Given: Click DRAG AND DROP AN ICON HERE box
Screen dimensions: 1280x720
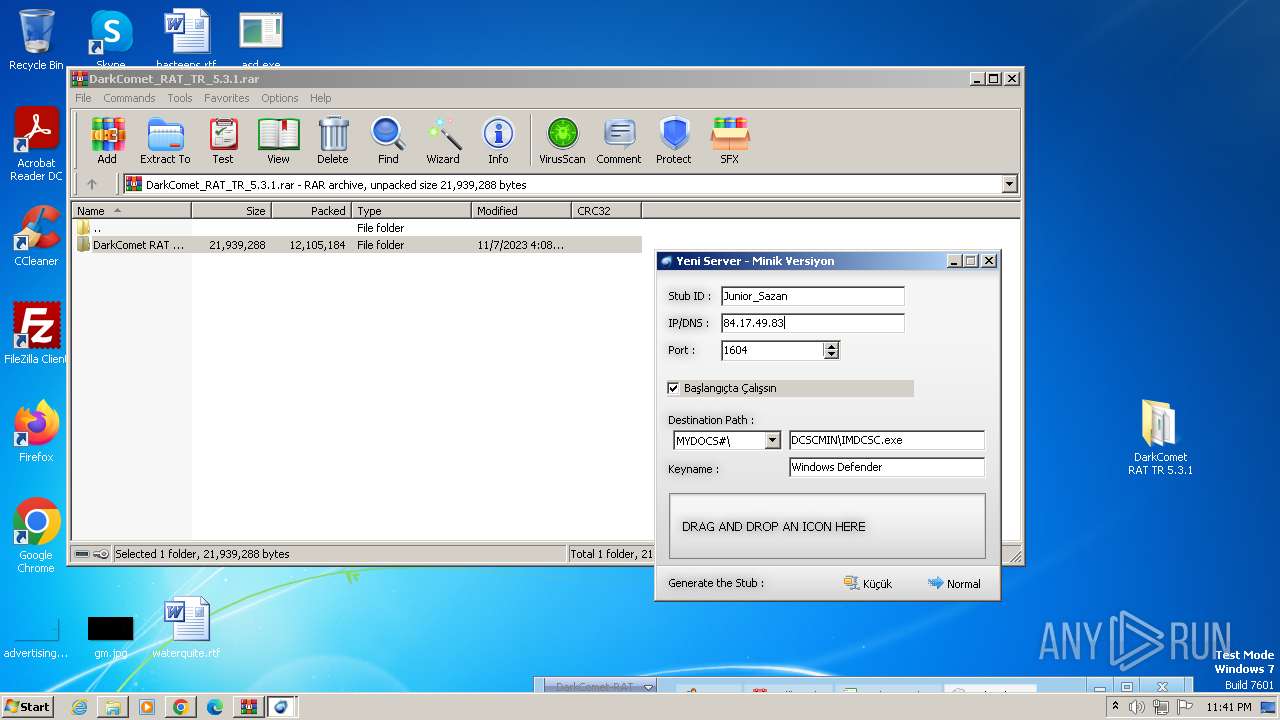Looking at the screenshot, I should tap(827, 526).
